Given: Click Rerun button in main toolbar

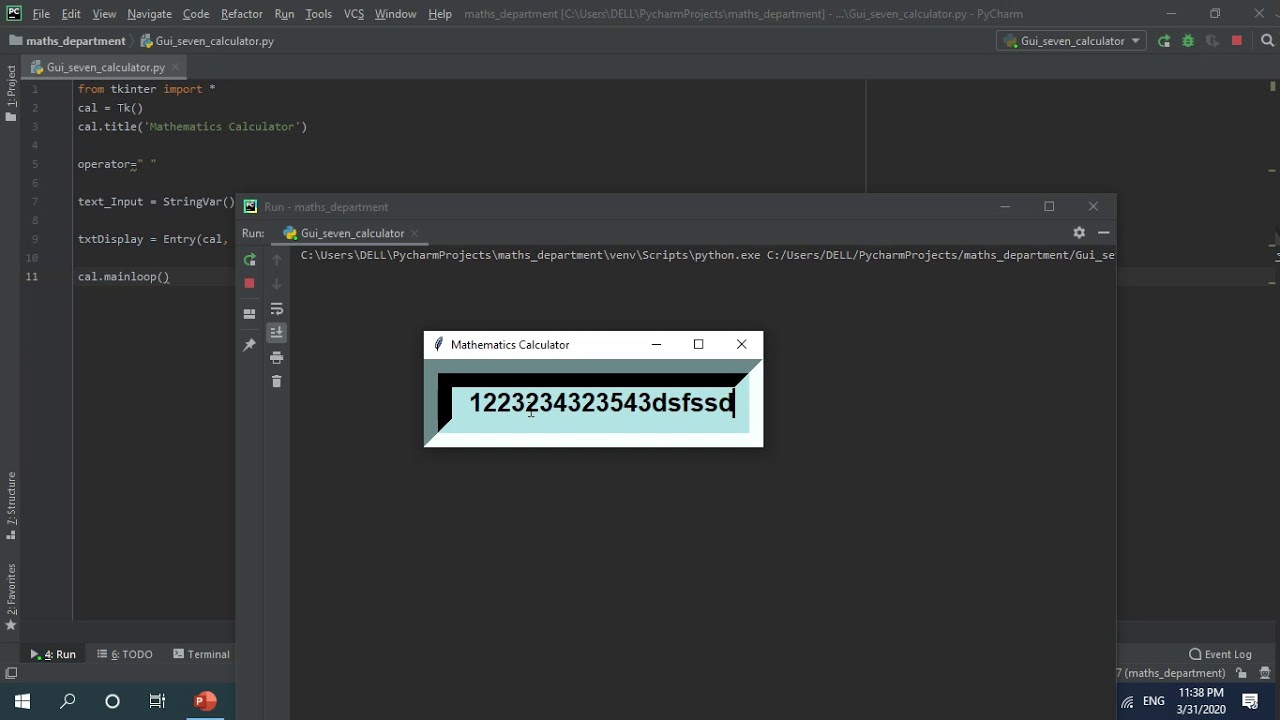Looking at the screenshot, I should (x=1164, y=41).
